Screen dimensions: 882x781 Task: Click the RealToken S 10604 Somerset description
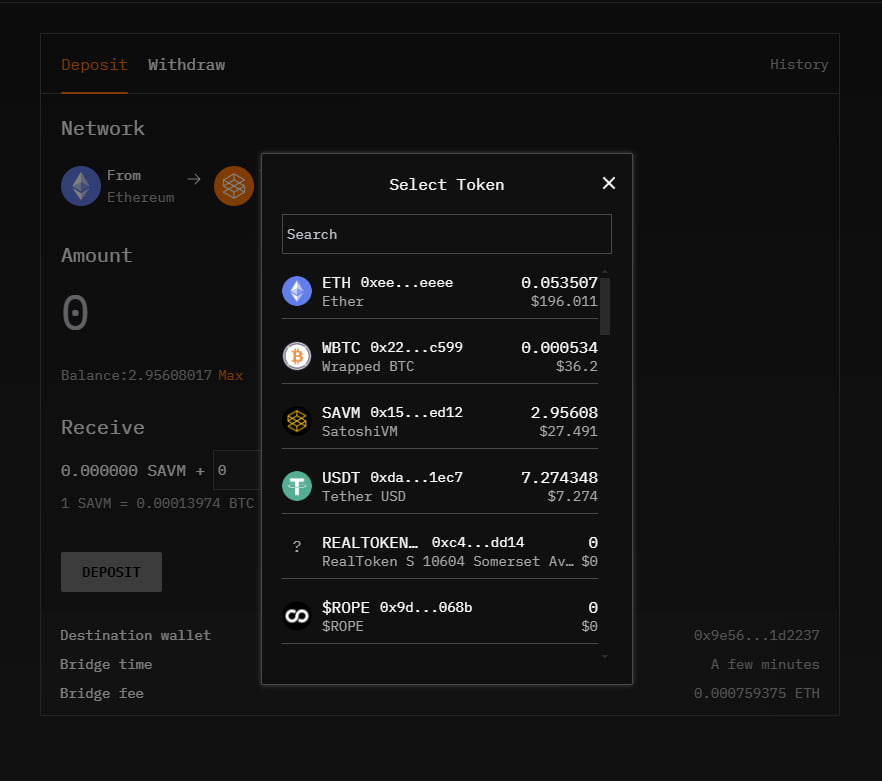[x=448, y=561]
